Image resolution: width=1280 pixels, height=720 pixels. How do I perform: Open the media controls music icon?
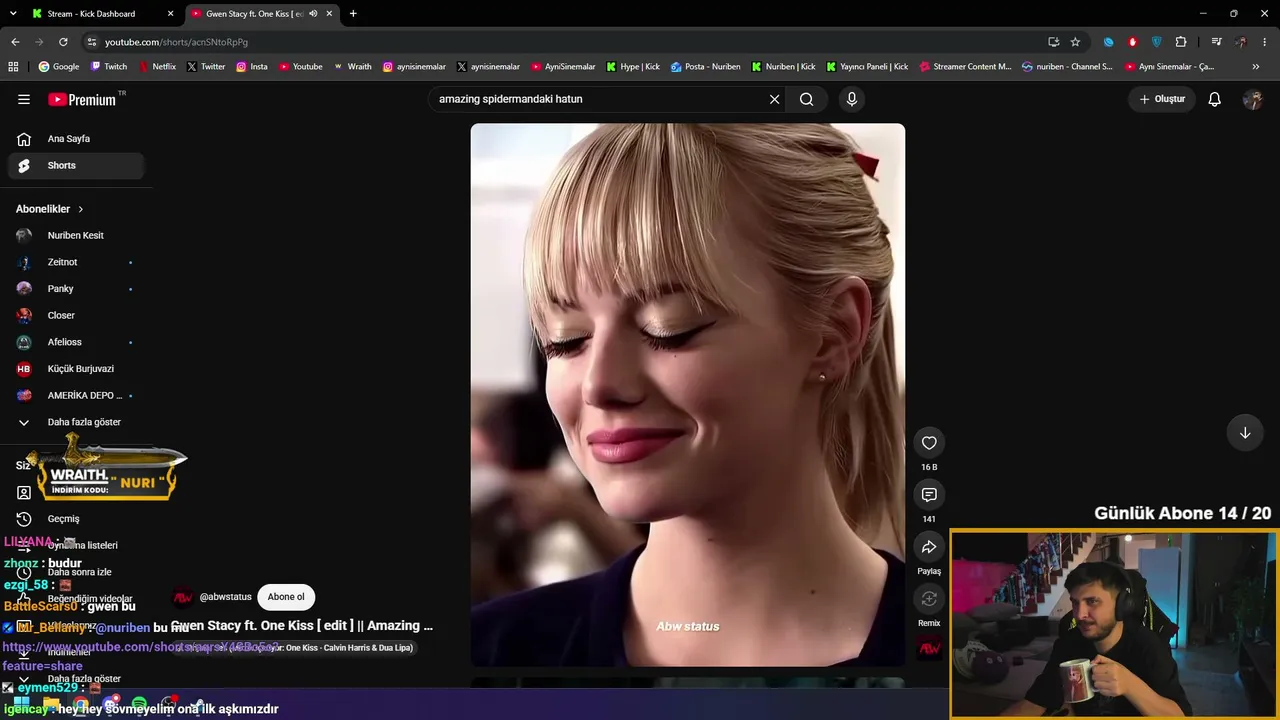tap(1216, 42)
